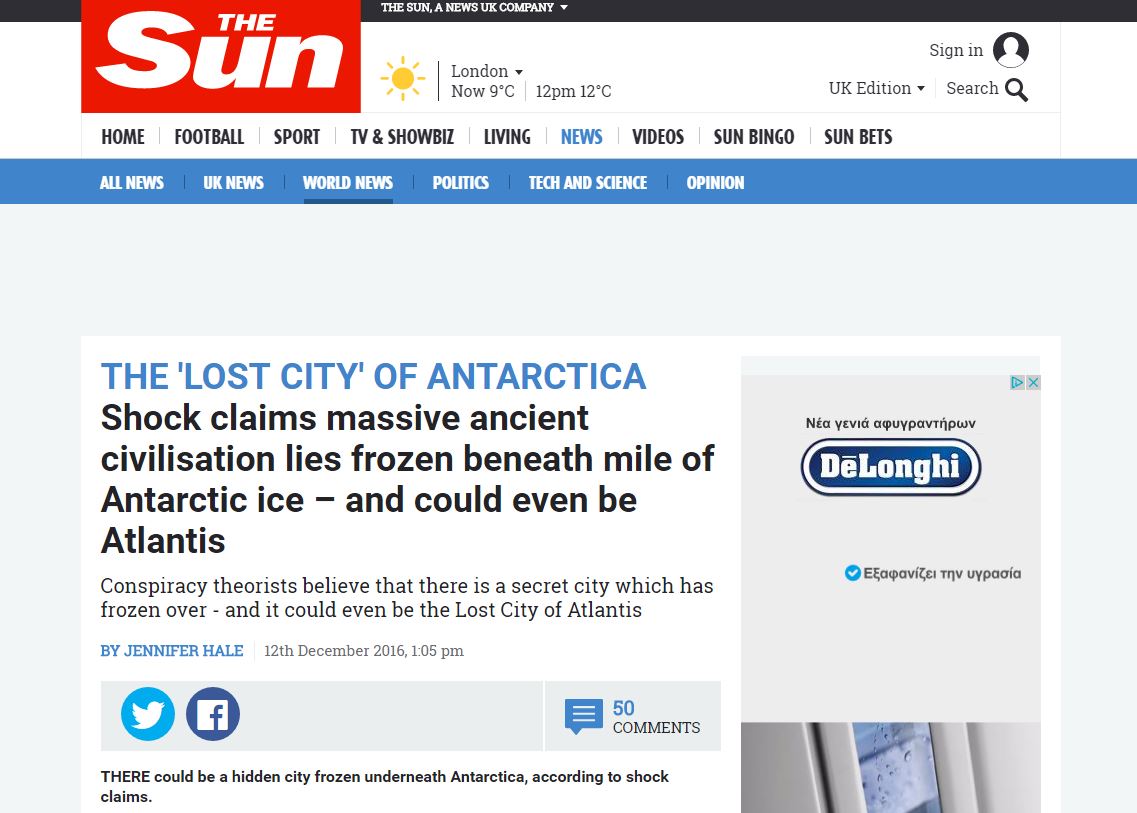Open author Jennifer Hale's link
The image size is (1137, 813).
(x=172, y=651)
